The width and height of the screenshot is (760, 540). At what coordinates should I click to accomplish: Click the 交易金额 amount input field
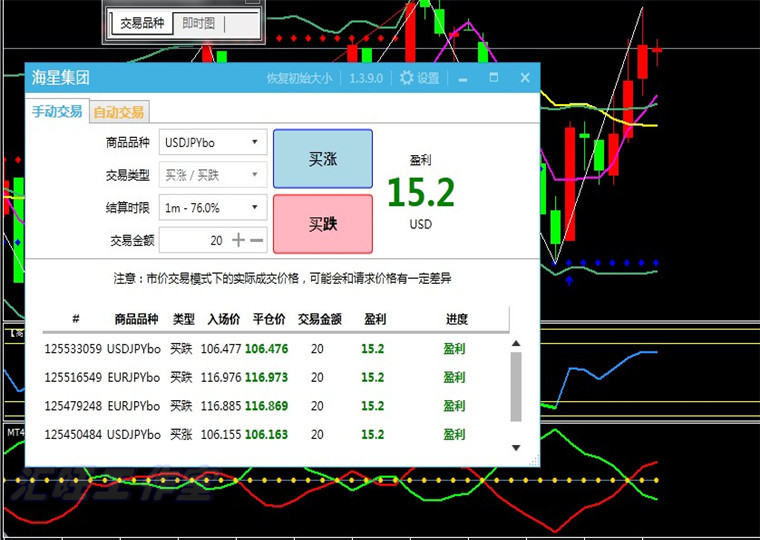tap(193, 240)
